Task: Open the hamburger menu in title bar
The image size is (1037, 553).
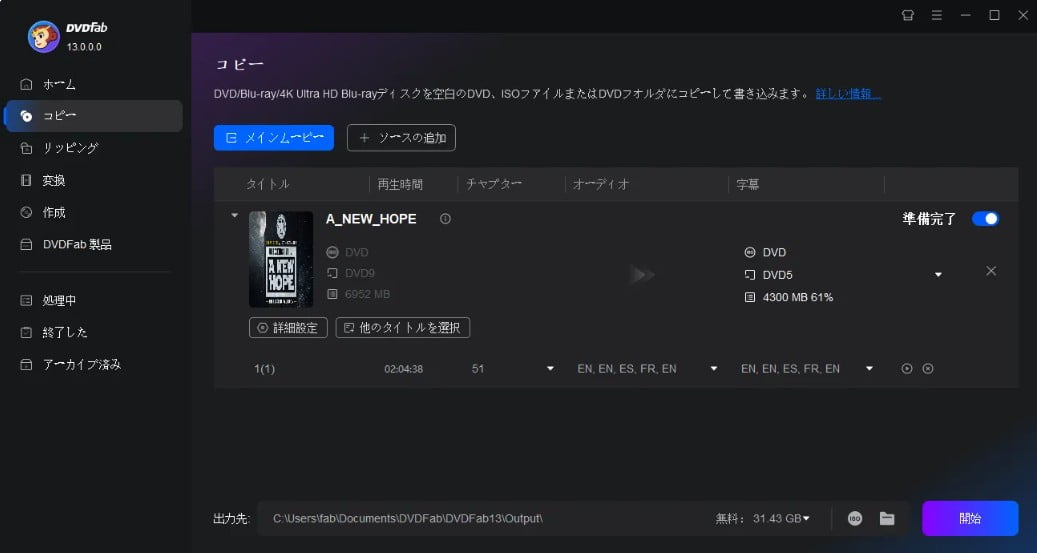Action: point(936,15)
